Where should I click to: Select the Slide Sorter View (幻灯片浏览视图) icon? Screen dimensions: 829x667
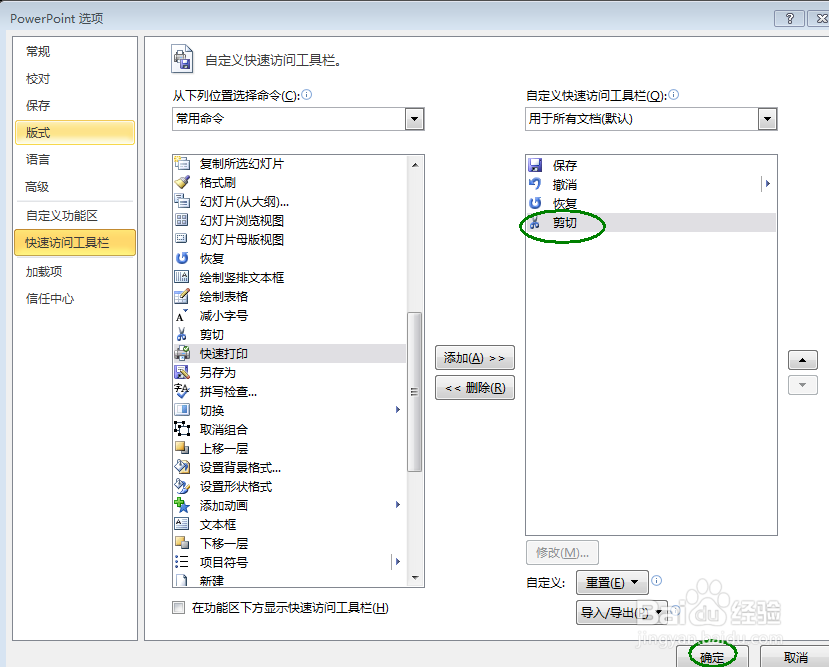pos(182,220)
